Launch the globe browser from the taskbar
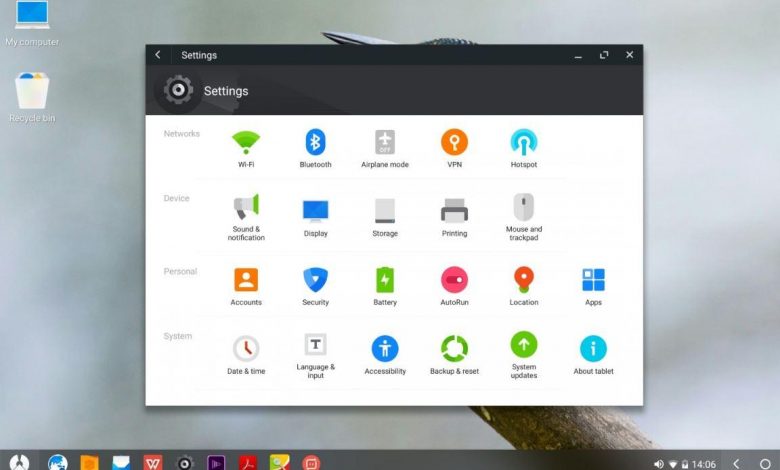The width and height of the screenshot is (780, 470). tap(58, 463)
